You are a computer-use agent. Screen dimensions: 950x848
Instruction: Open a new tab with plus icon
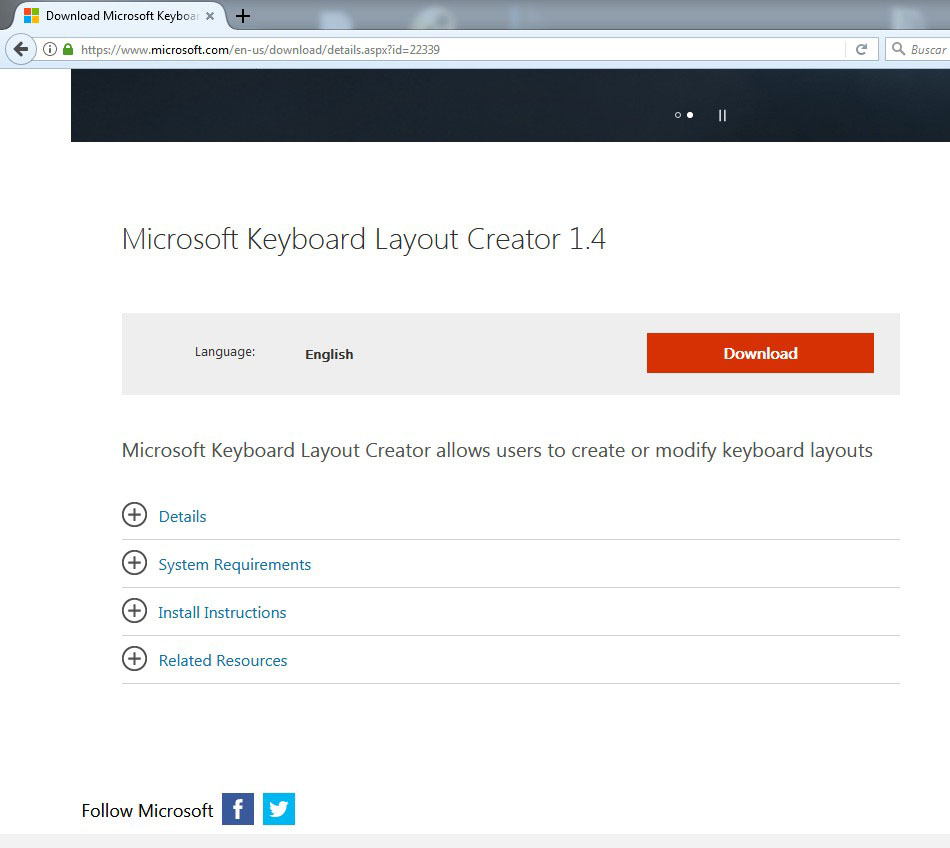(242, 16)
